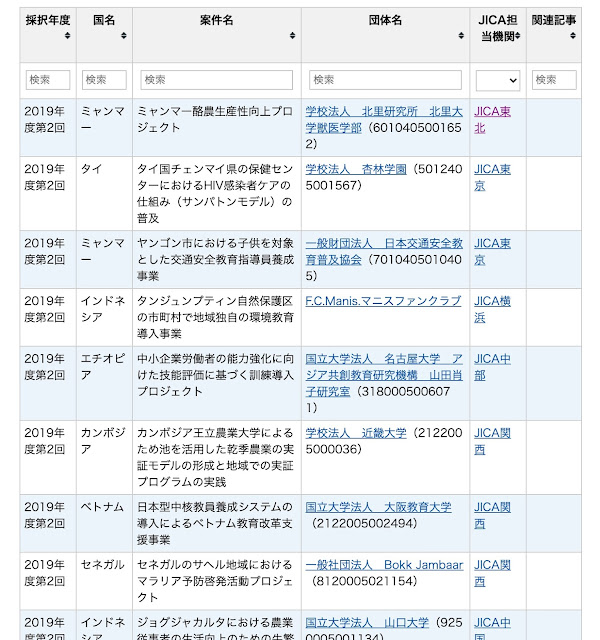The height and width of the screenshot is (640, 600).
Task: Select the エチオピア country cell
Action: 104,383
